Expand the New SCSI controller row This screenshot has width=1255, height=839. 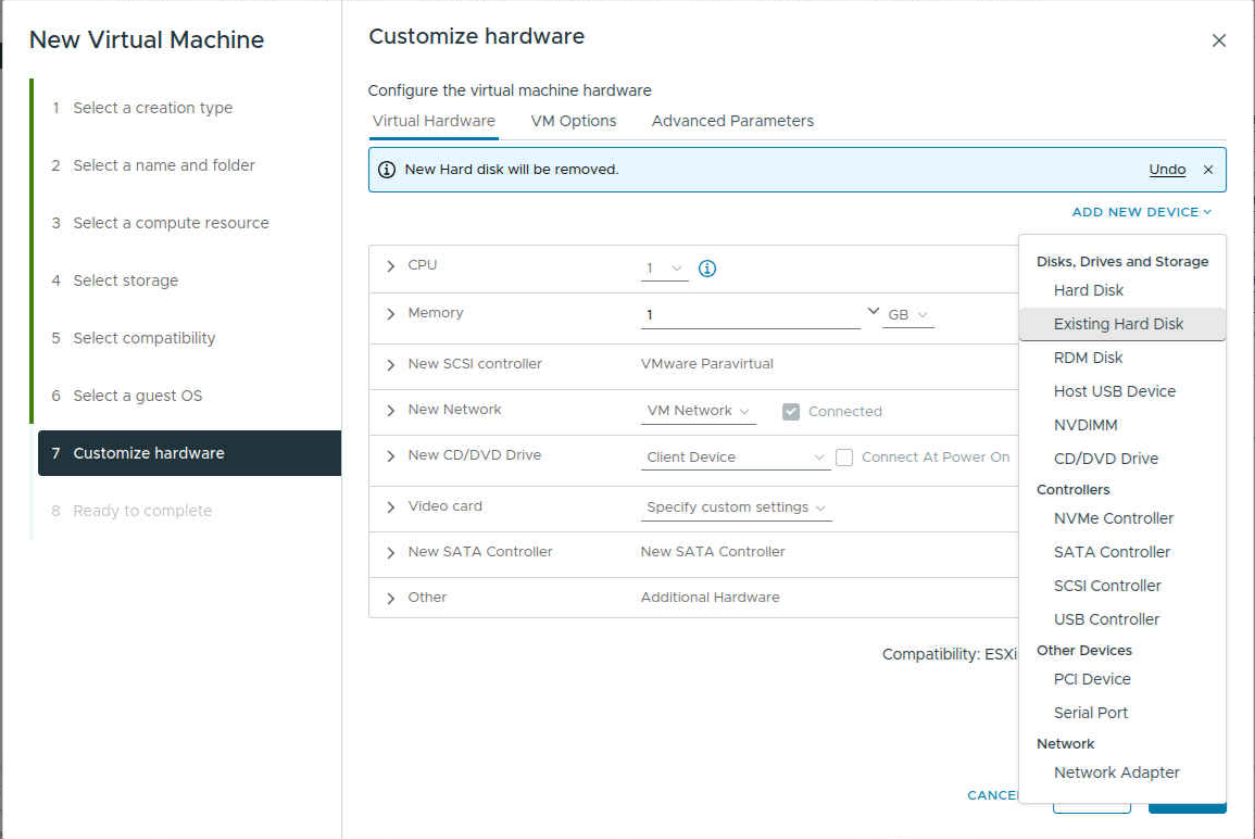(391, 364)
